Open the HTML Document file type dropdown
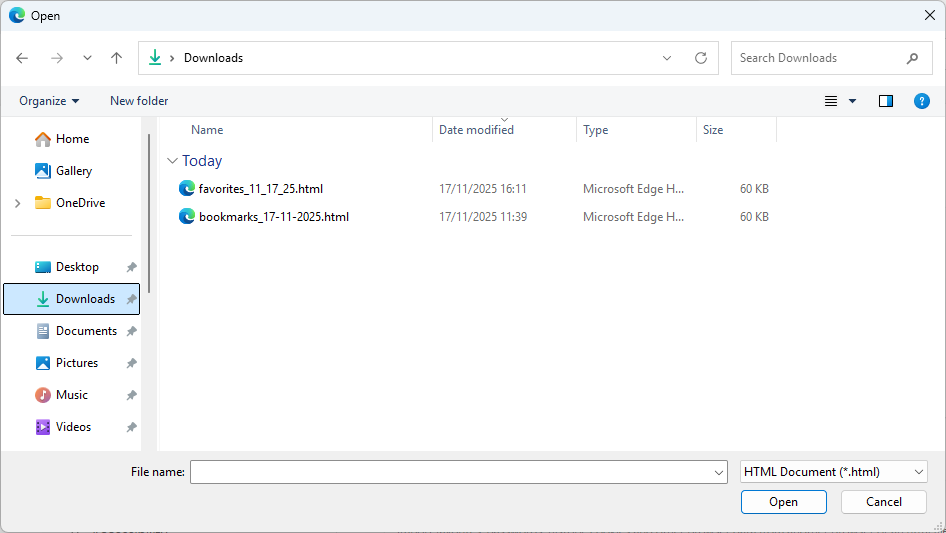Image resolution: width=946 pixels, height=533 pixels. (833, 472)
